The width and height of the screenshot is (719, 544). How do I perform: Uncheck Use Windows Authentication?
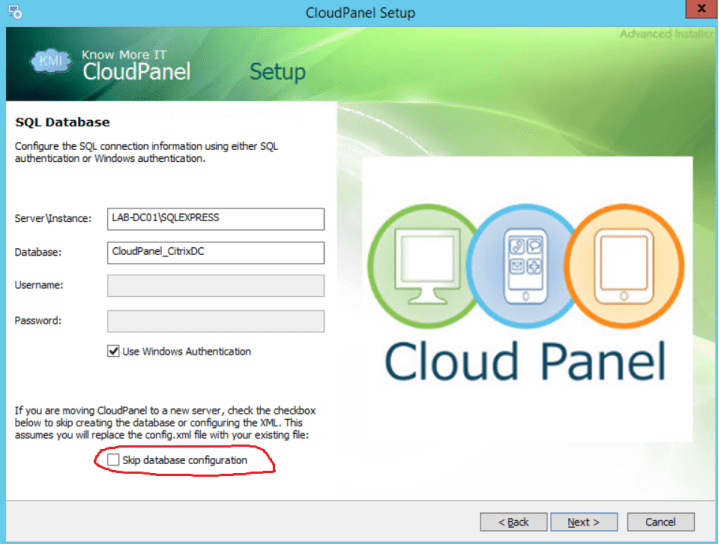click(x=113, y=351)
